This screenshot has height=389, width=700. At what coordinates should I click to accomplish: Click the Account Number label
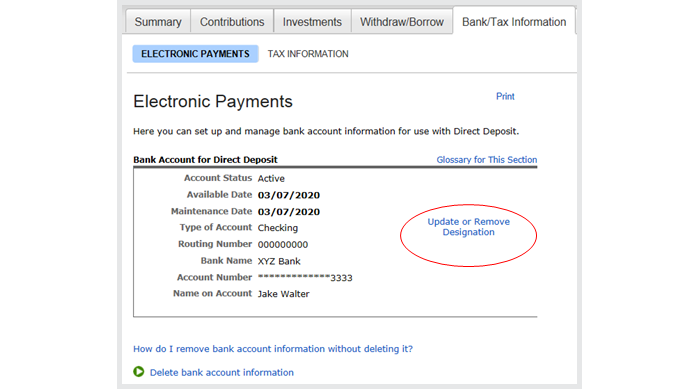click(x=215, y=277)
